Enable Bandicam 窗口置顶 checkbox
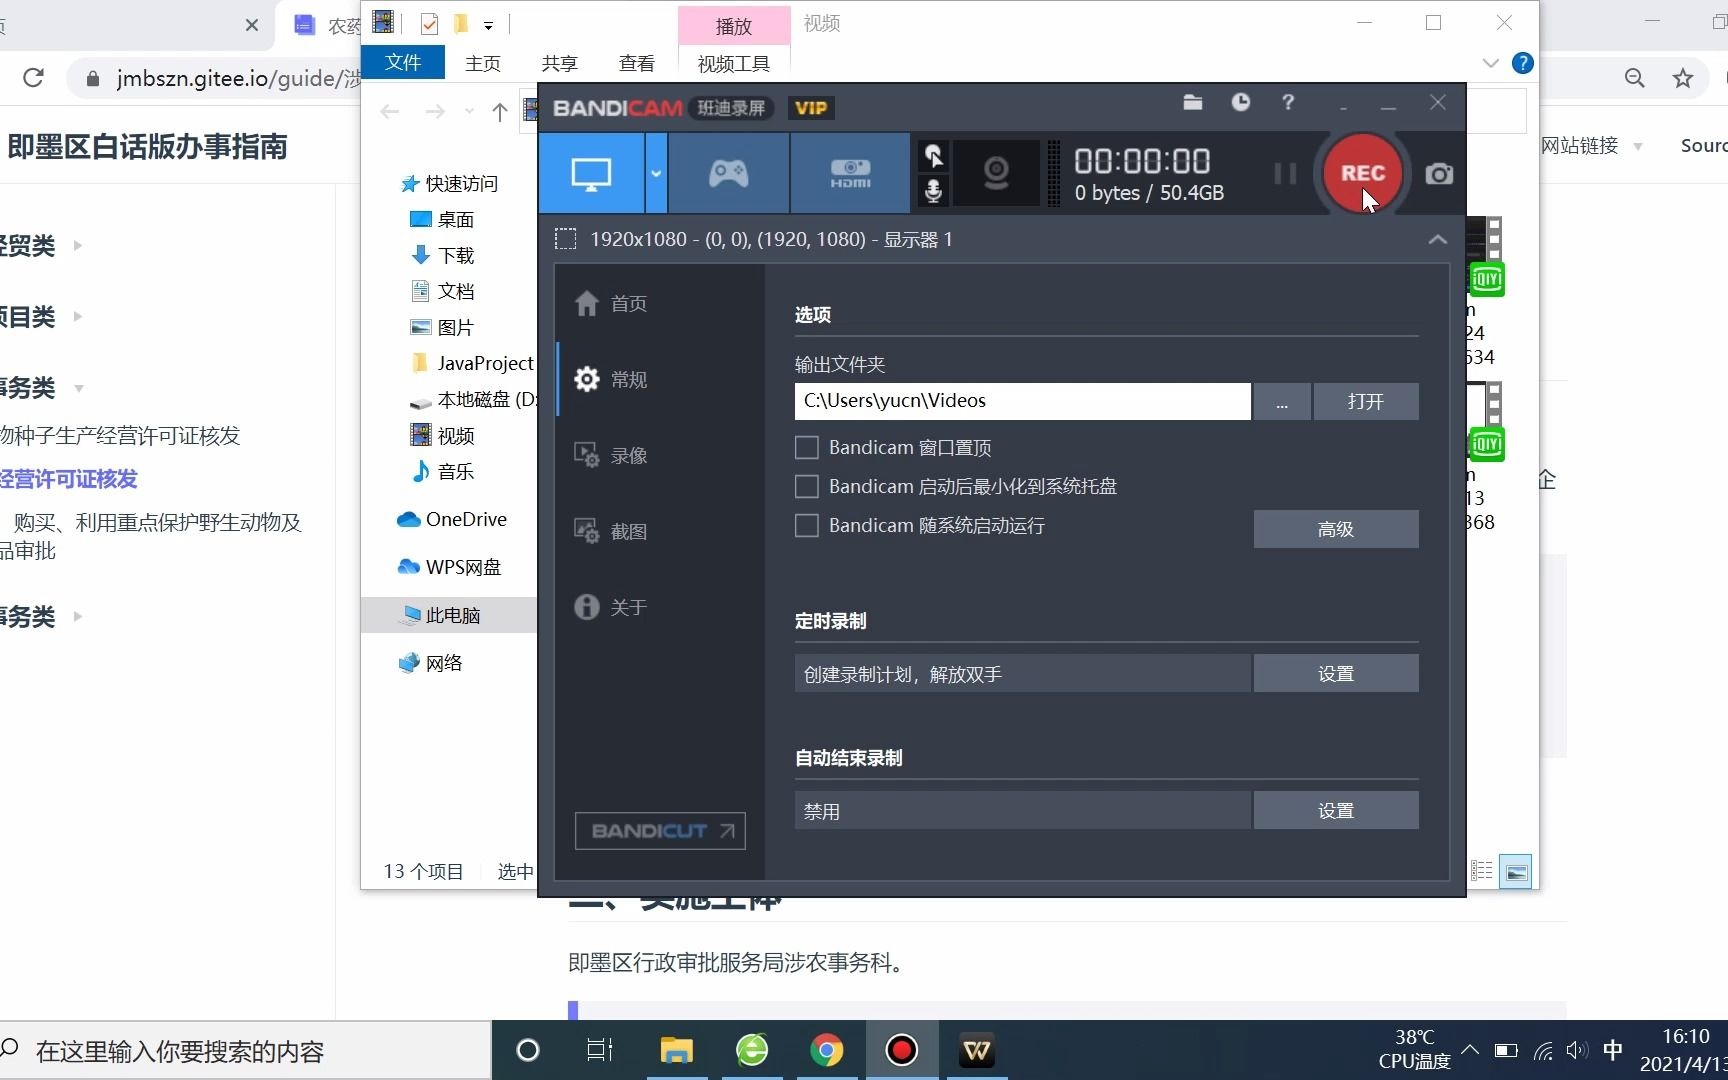Image resolution: width=1728 pixels, height=1080 pixels. pos(806,447)
